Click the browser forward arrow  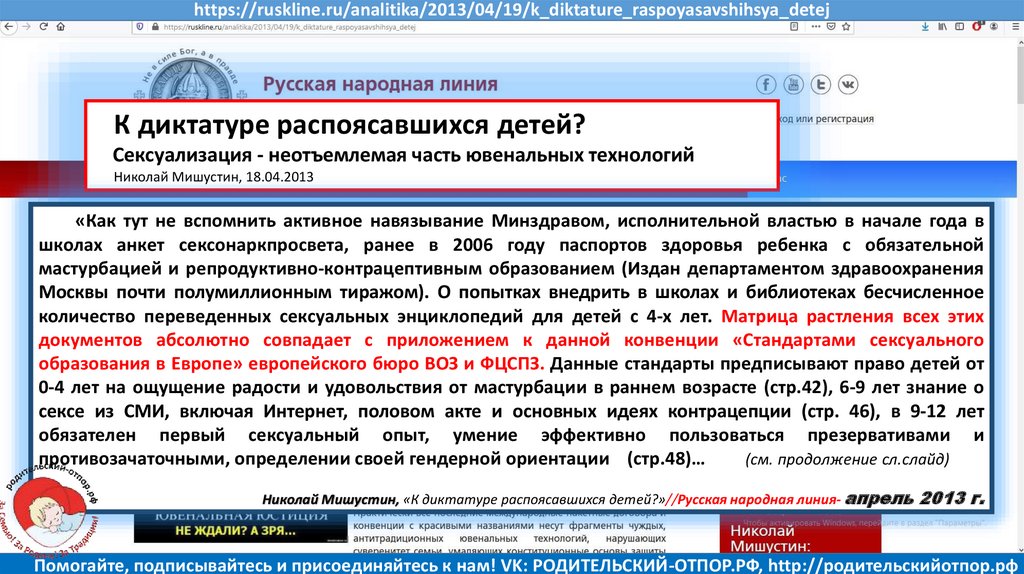(x=26, y=27)
